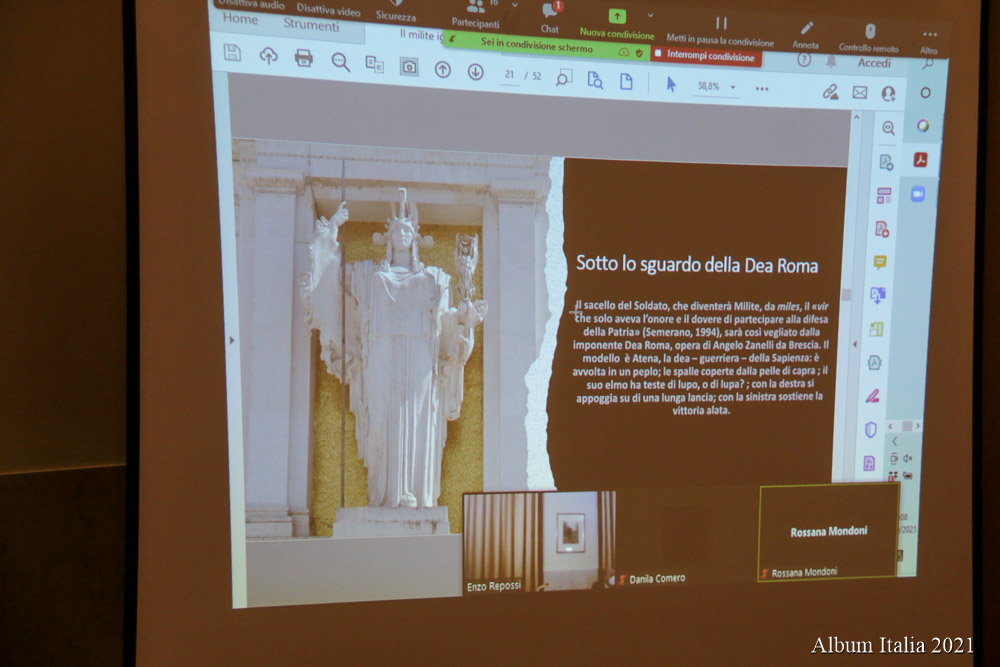Pause sharing with Metti in pausa la condivisione
This screenshot has height=667, width=1000.
[720, 33]
